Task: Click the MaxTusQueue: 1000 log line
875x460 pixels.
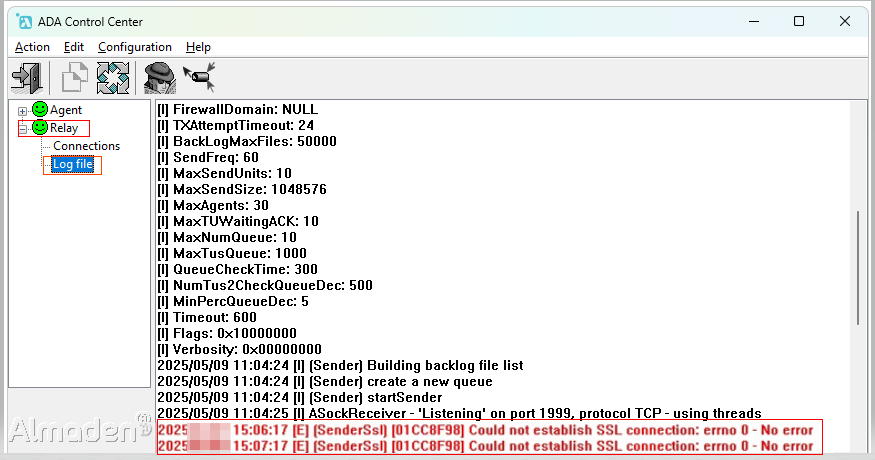Action: 232,253
